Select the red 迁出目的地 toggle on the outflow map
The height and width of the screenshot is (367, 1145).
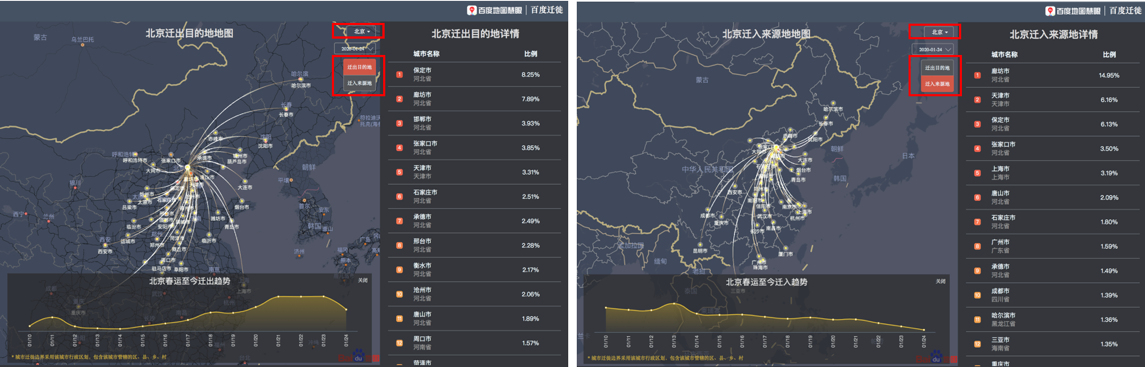click(359, 67)
